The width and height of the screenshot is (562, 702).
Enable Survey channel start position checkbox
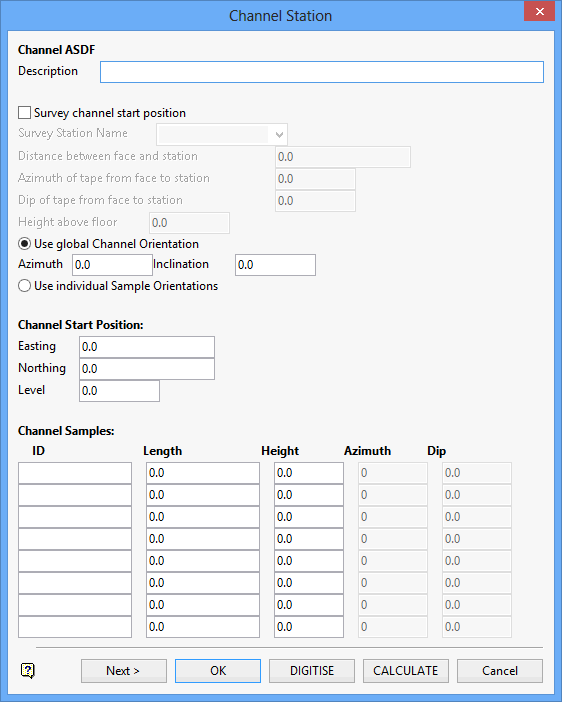[x=25, y=113]
